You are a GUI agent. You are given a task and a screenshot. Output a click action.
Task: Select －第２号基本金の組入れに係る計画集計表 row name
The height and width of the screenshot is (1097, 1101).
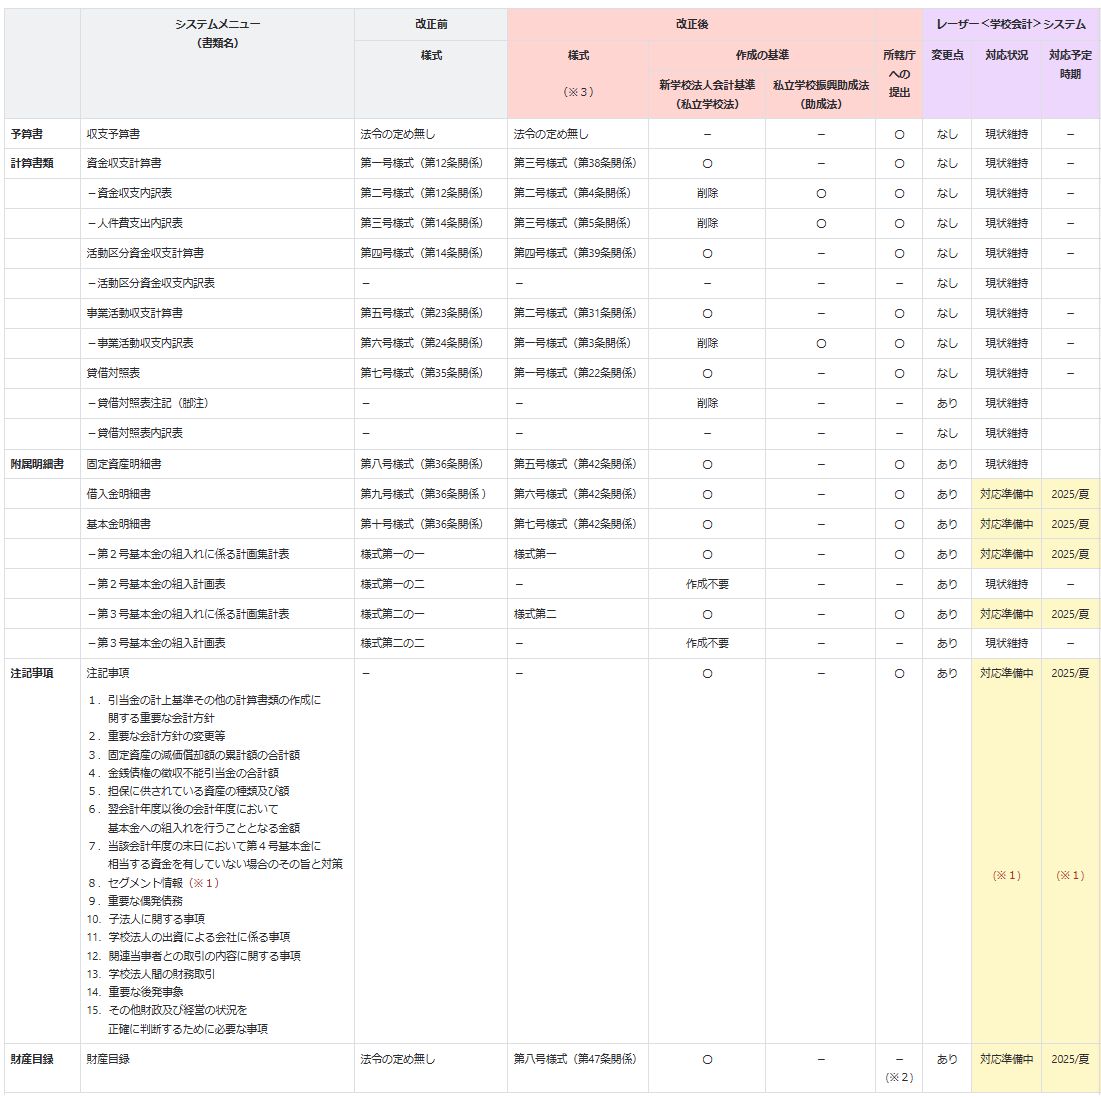[188, 554]
